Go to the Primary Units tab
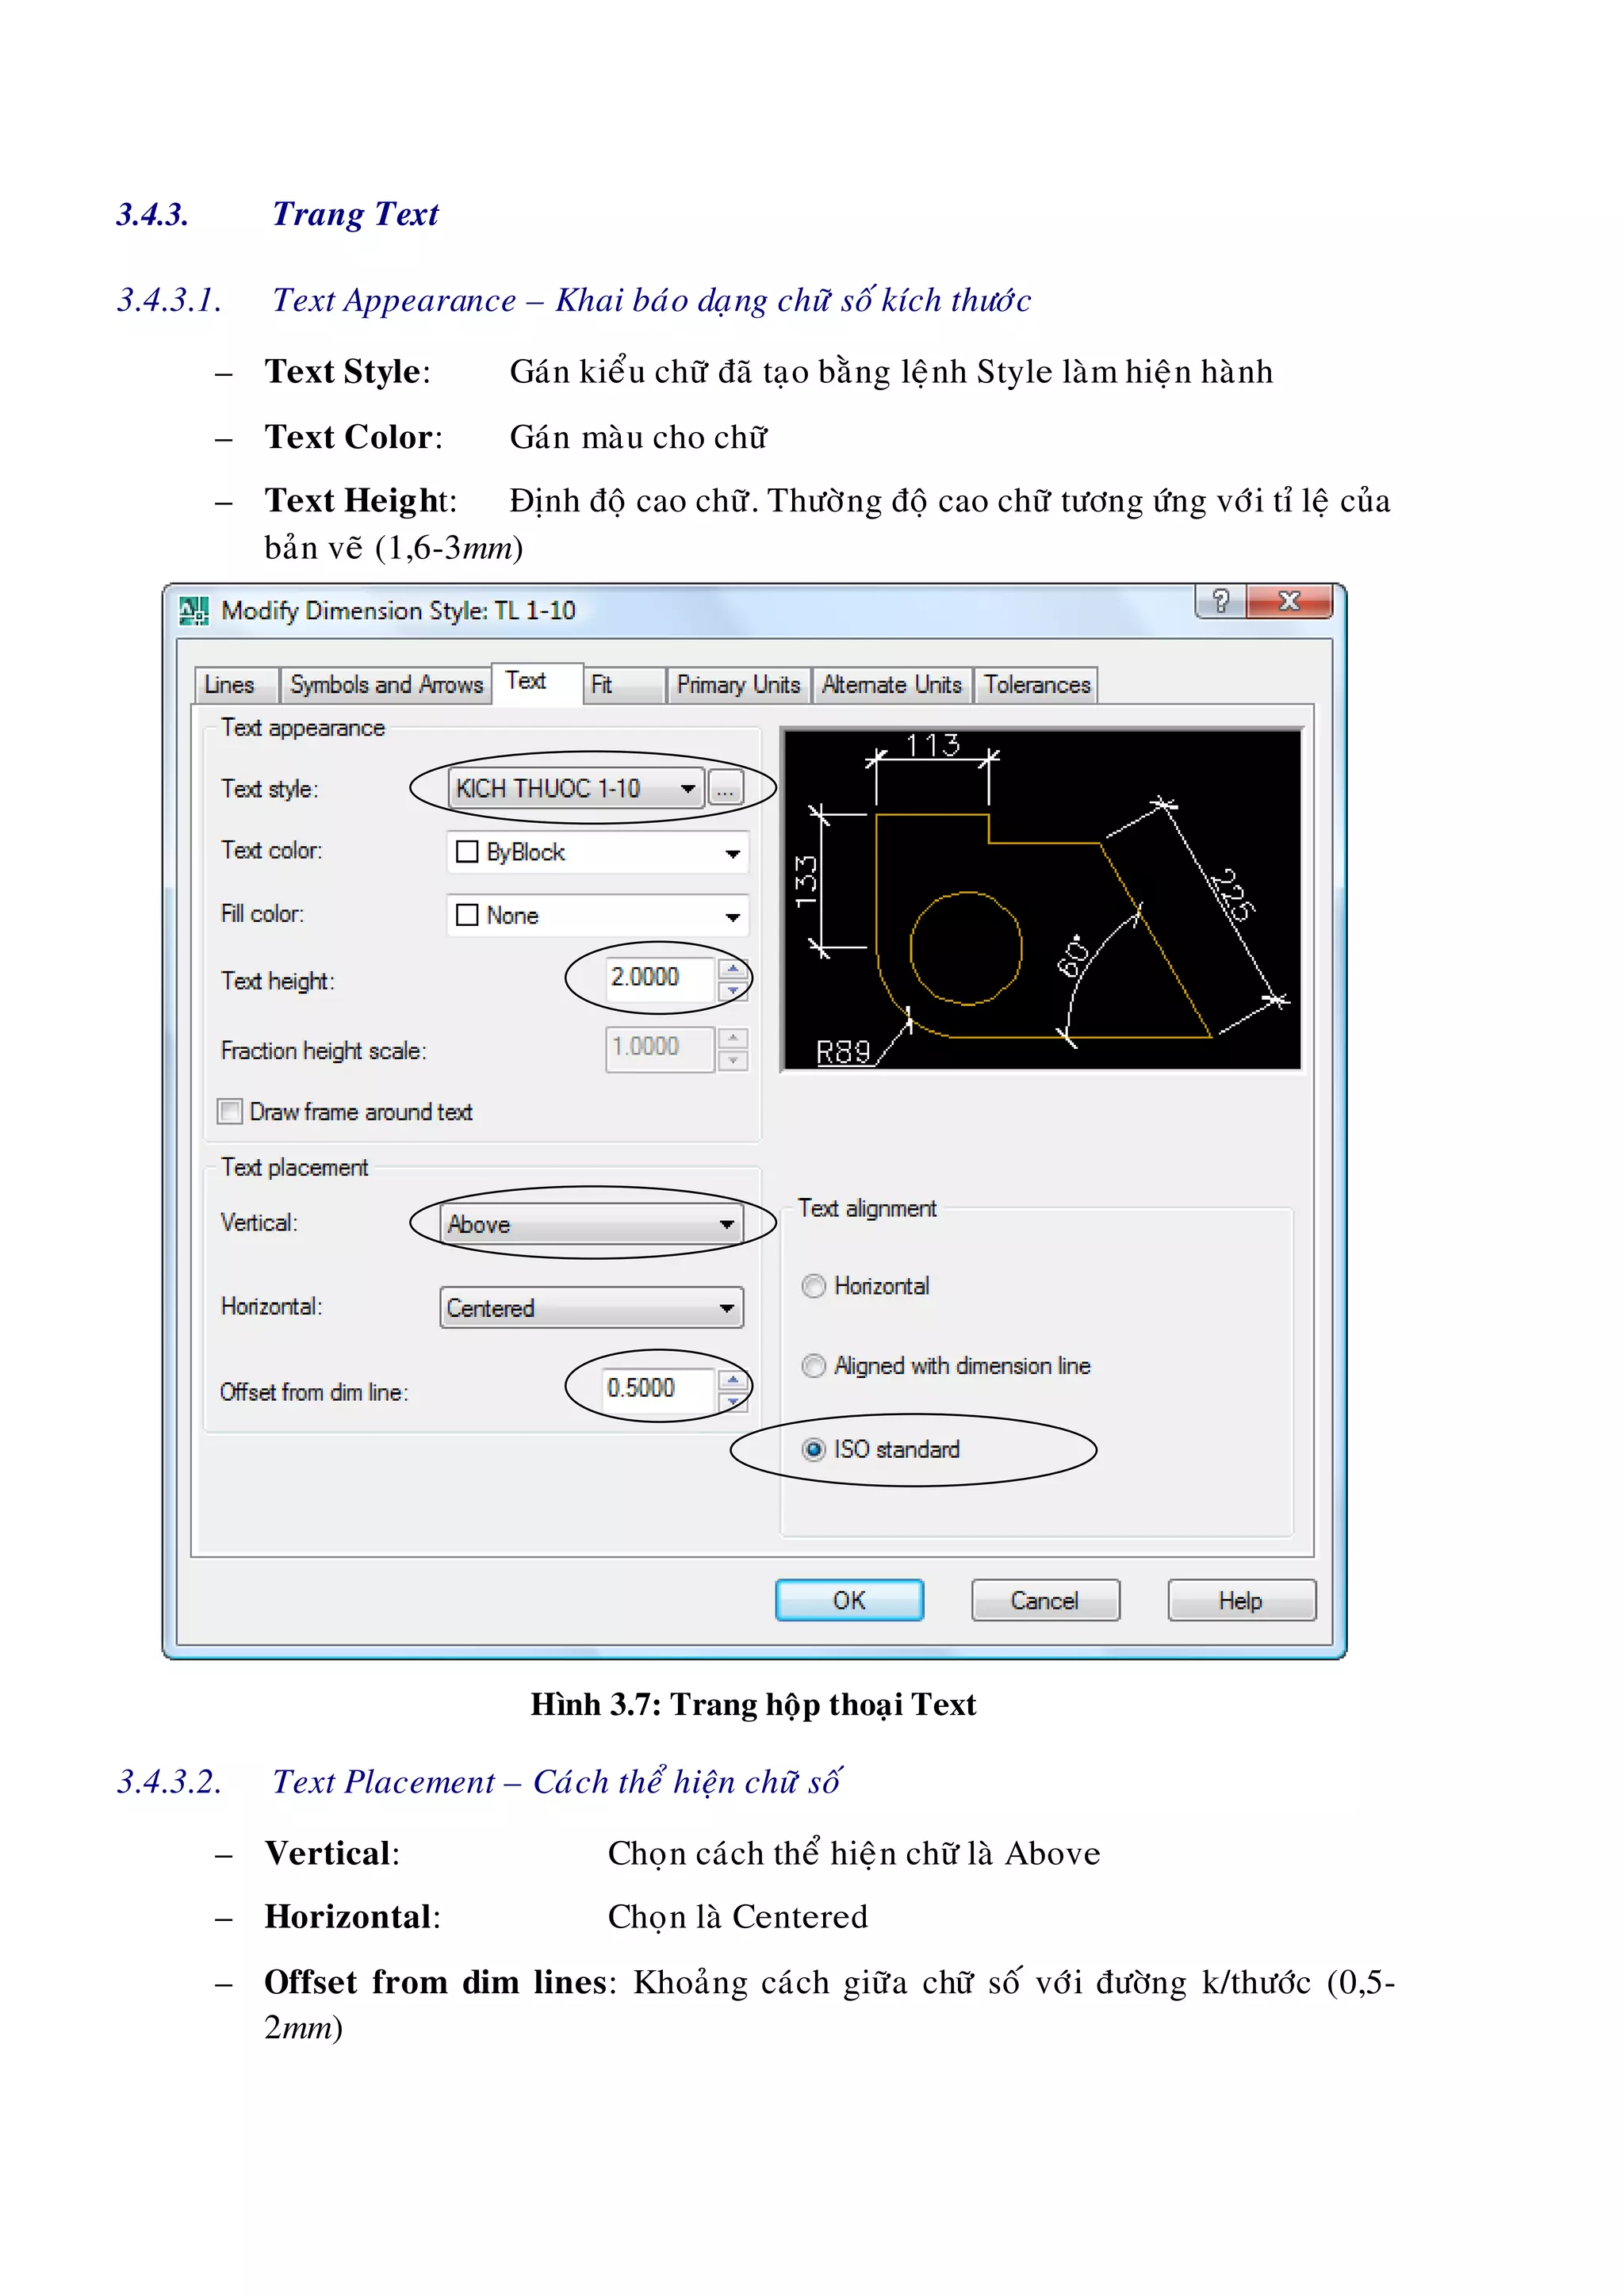This screenshot has width=1624, height=2296. coord(739,685)
